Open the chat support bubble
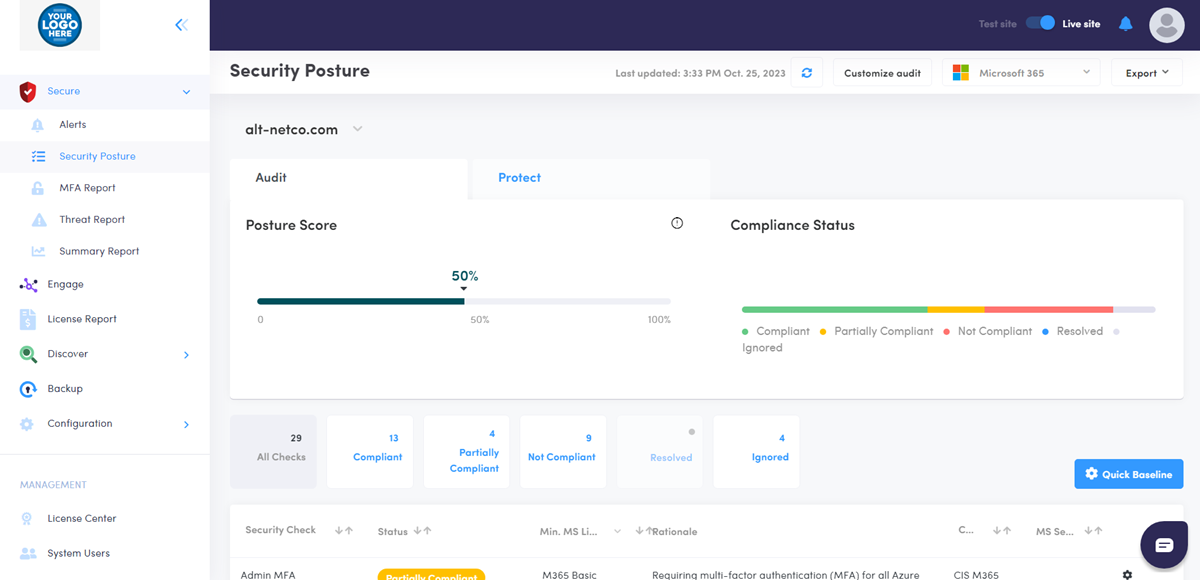 coord(1164,545)
